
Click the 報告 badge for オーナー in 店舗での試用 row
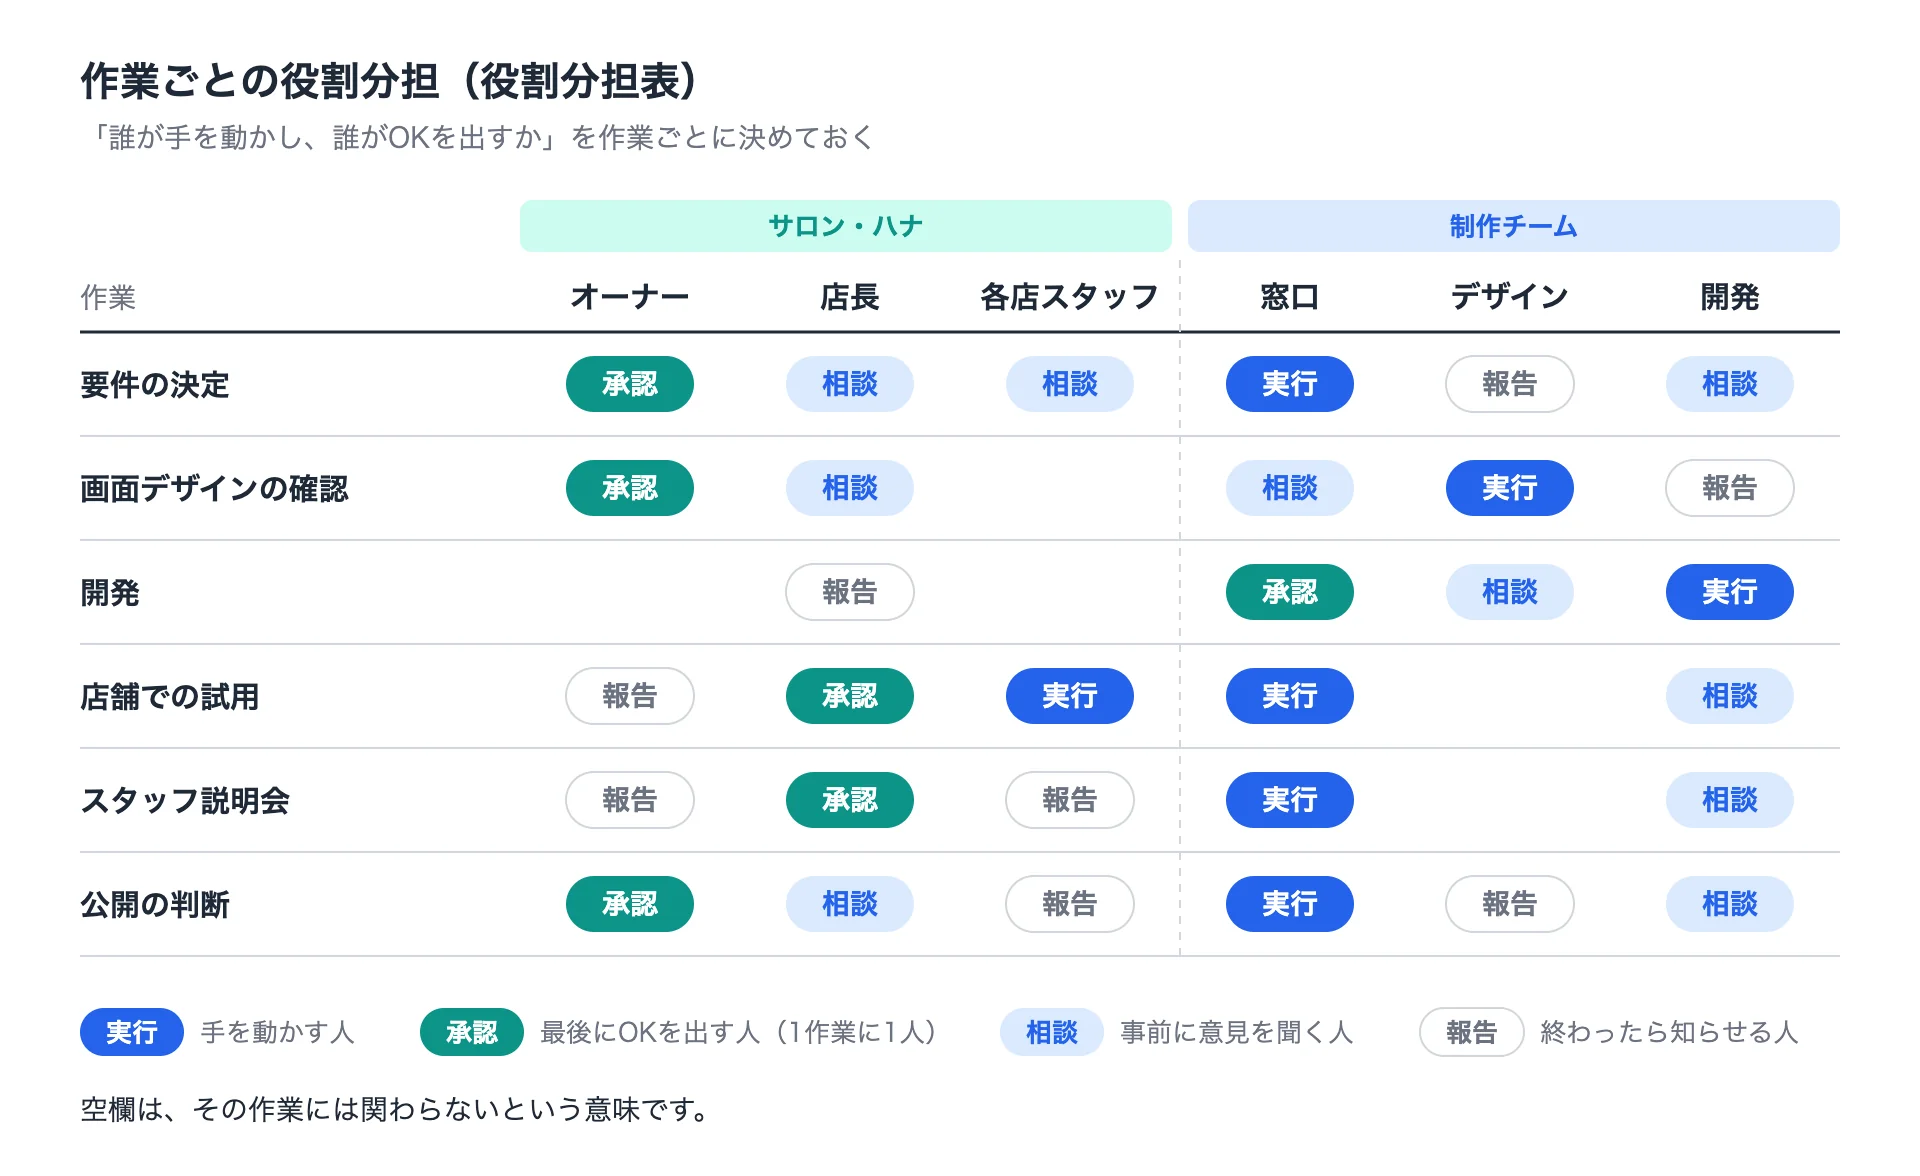(x=630, y=696)
